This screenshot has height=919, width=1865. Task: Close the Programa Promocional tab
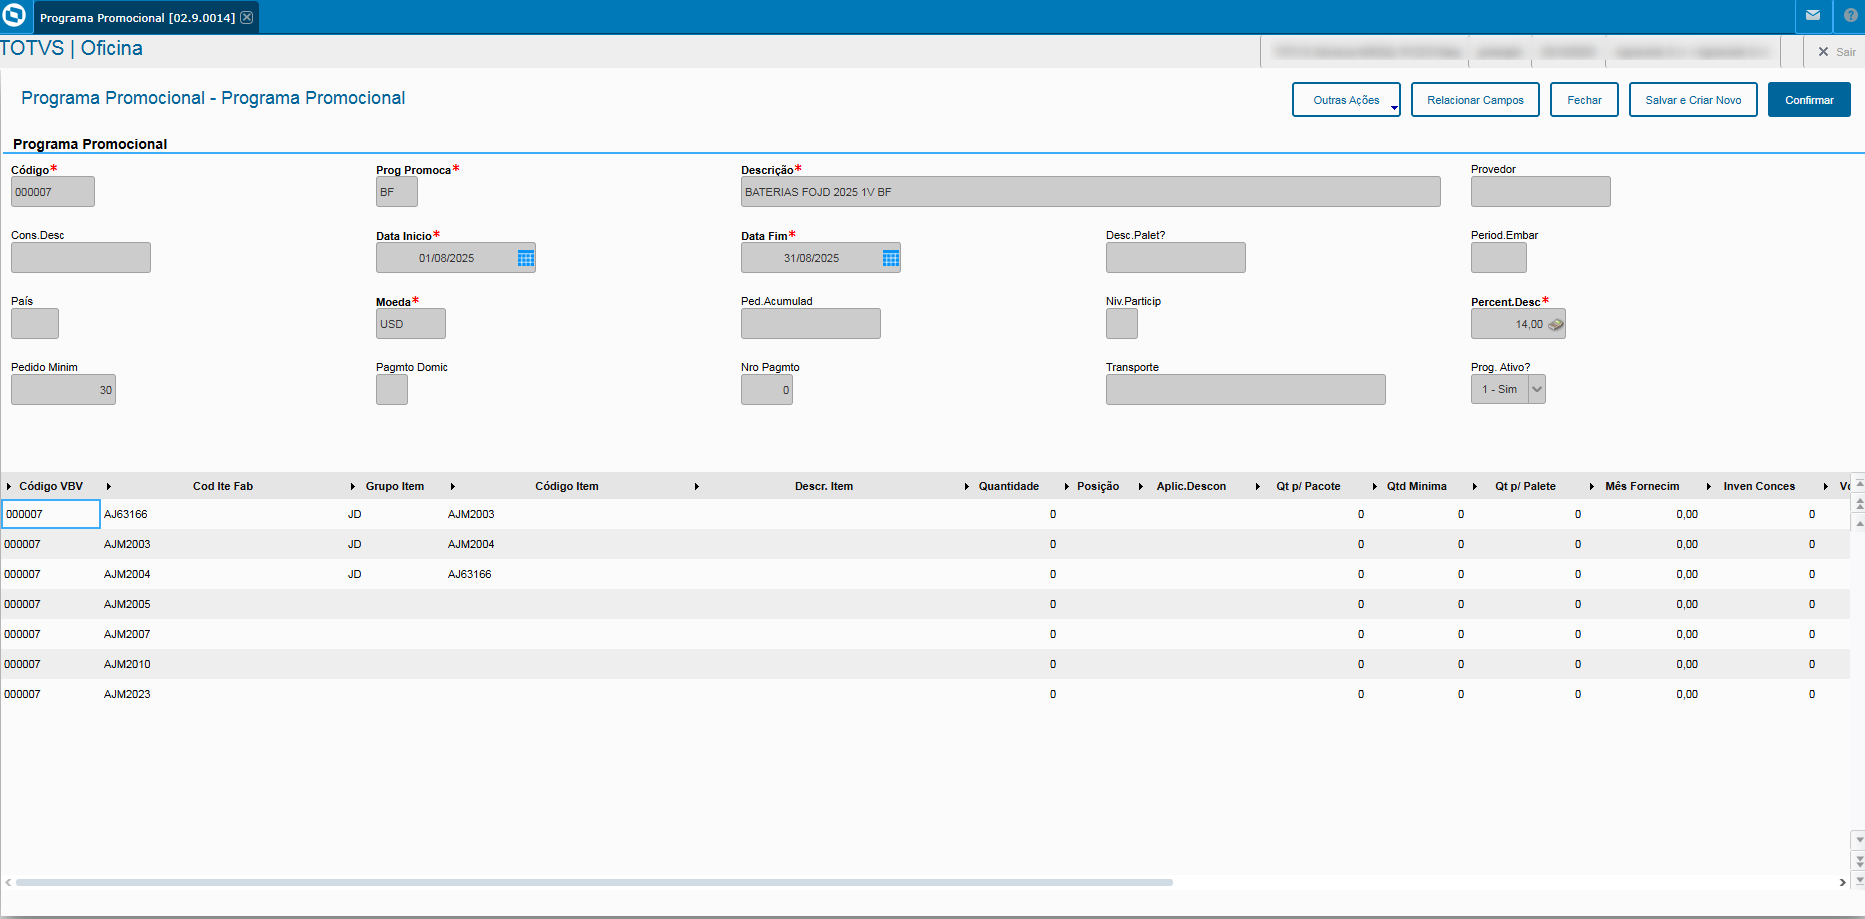pos(247,17)
